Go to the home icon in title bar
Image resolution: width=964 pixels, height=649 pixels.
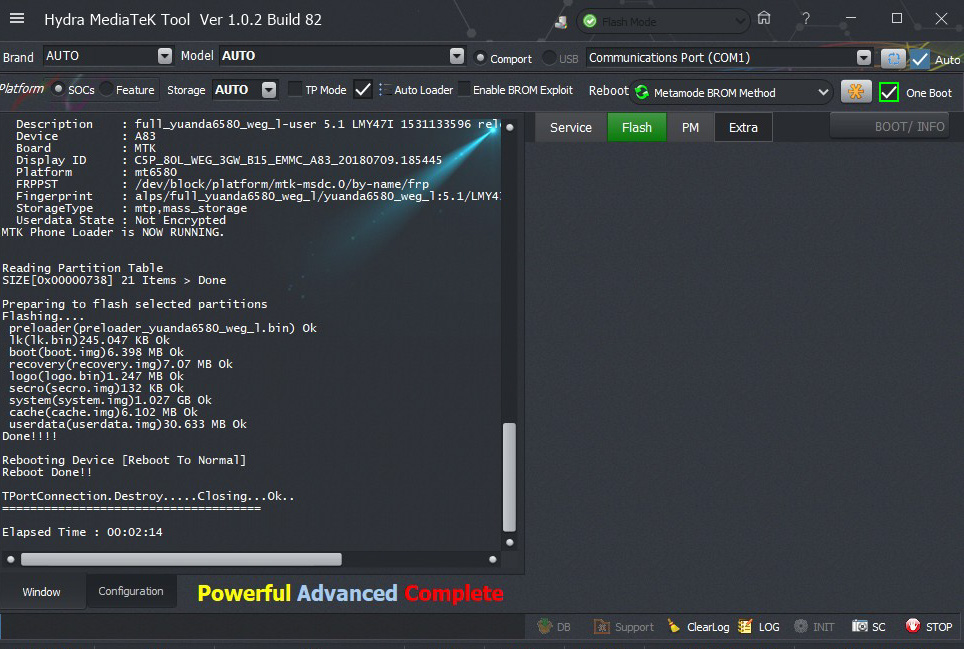[x=764, y=18]
